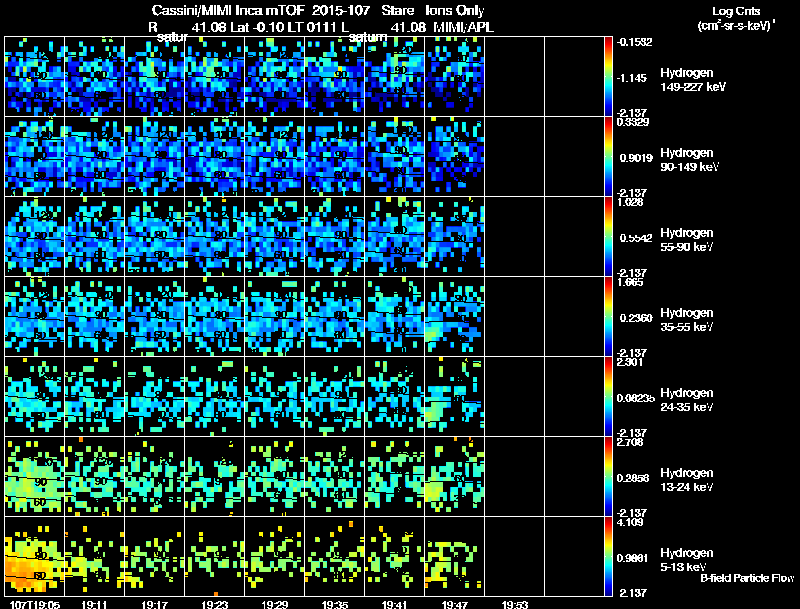Click the 'Hydrogen 90-149 keV' row label

pos(690,160)
